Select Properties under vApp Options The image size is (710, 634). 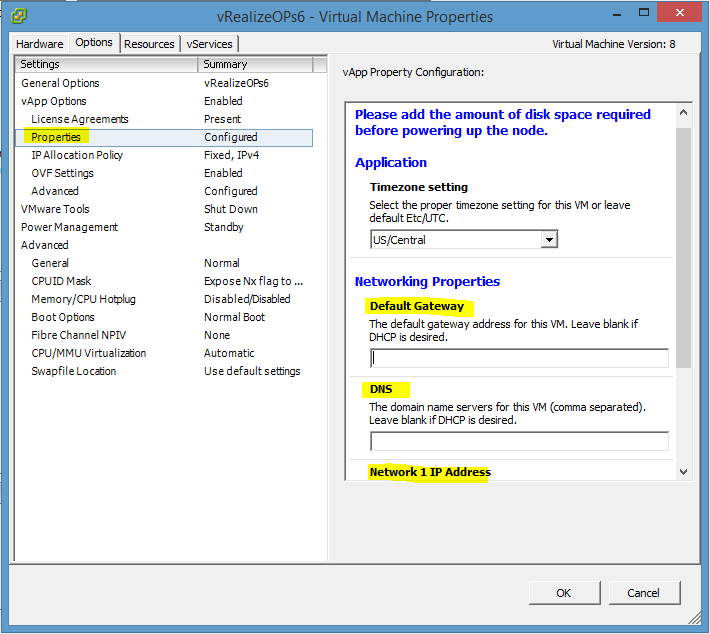164,137
